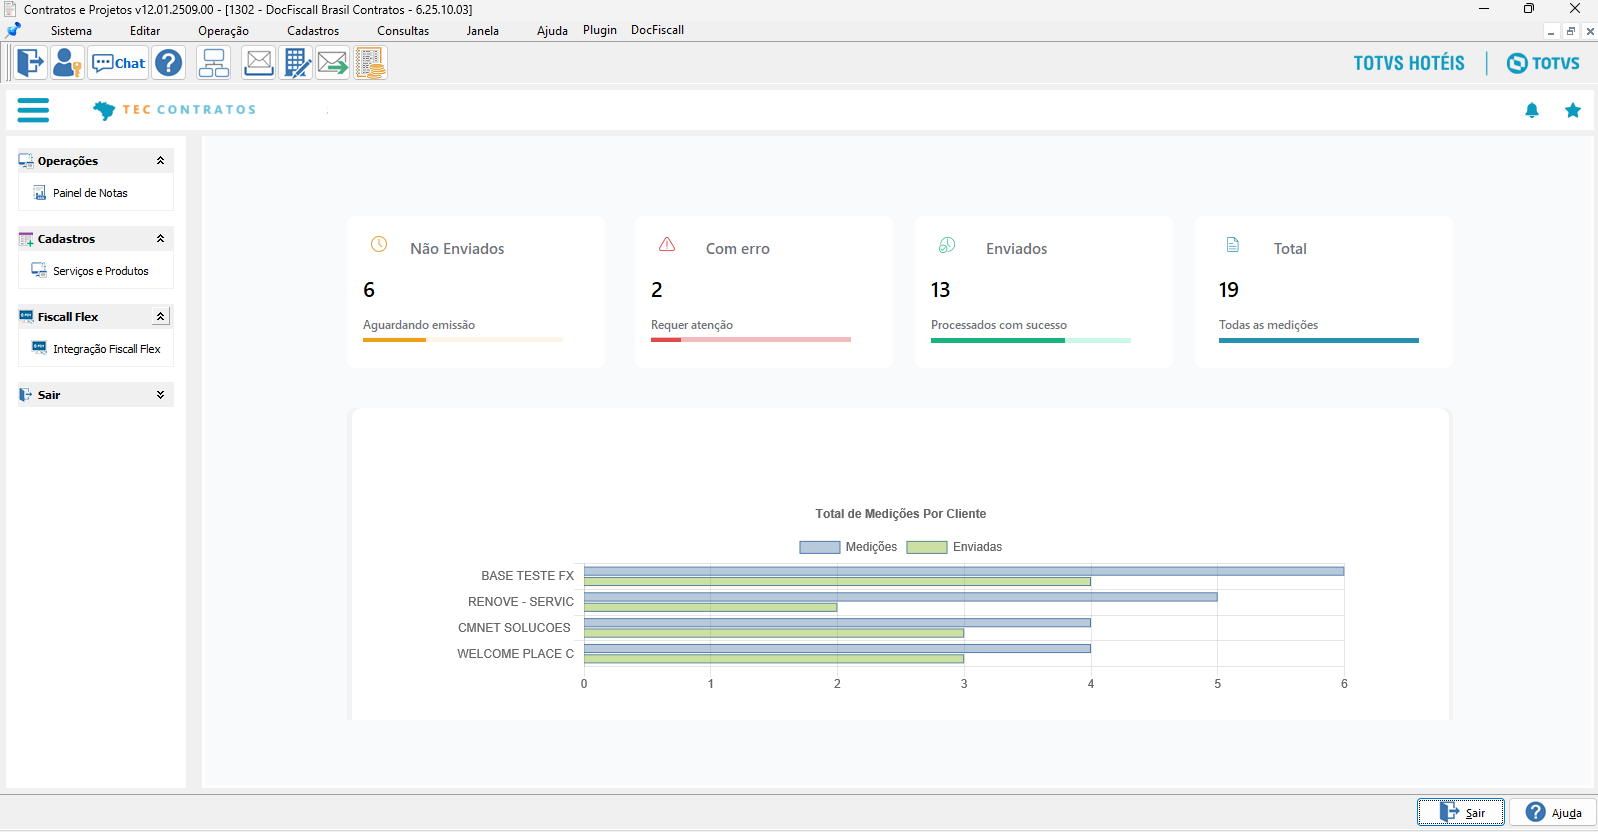The height and width of the screenshot is (832, 1598).
Task: Restore the inner MDI window
Action: pos(1570,31)
